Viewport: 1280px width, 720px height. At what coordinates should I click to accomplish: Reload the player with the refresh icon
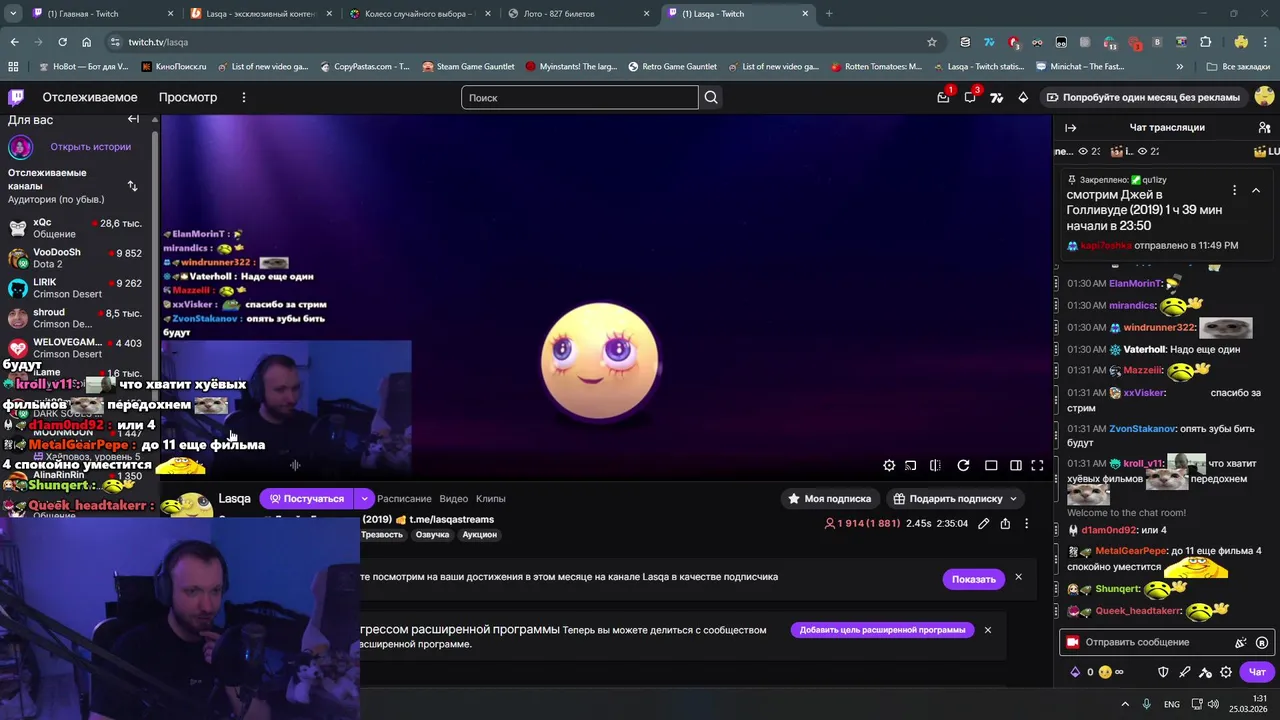pyautogui.click(x=963, y=465)
